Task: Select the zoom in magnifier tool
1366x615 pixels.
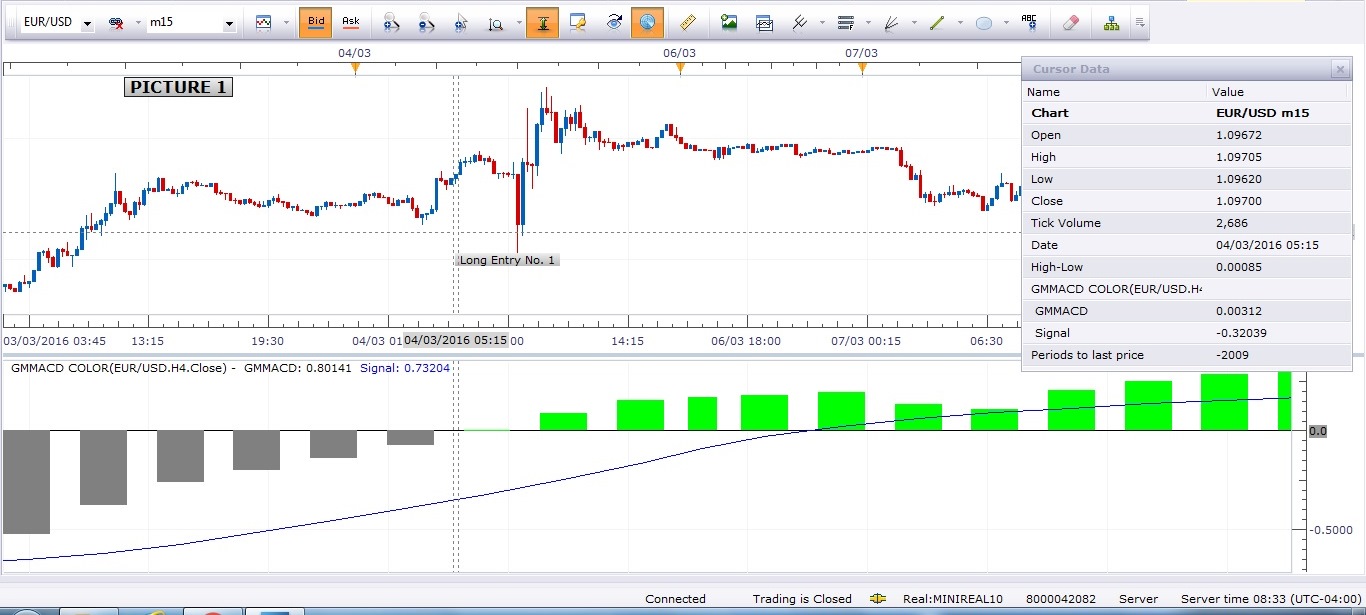Action: tap(391, 22)
